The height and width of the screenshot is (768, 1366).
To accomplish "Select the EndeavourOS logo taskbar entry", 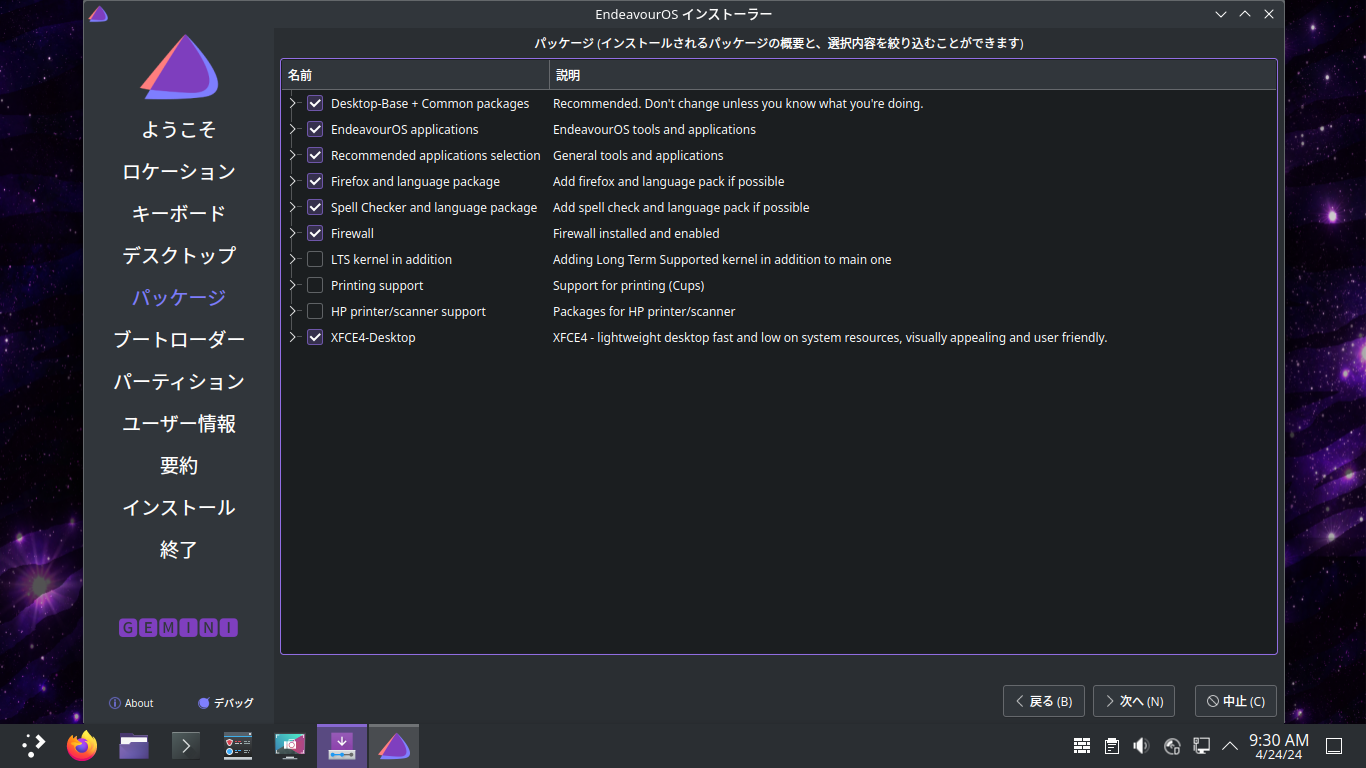I will click(394, 745).
